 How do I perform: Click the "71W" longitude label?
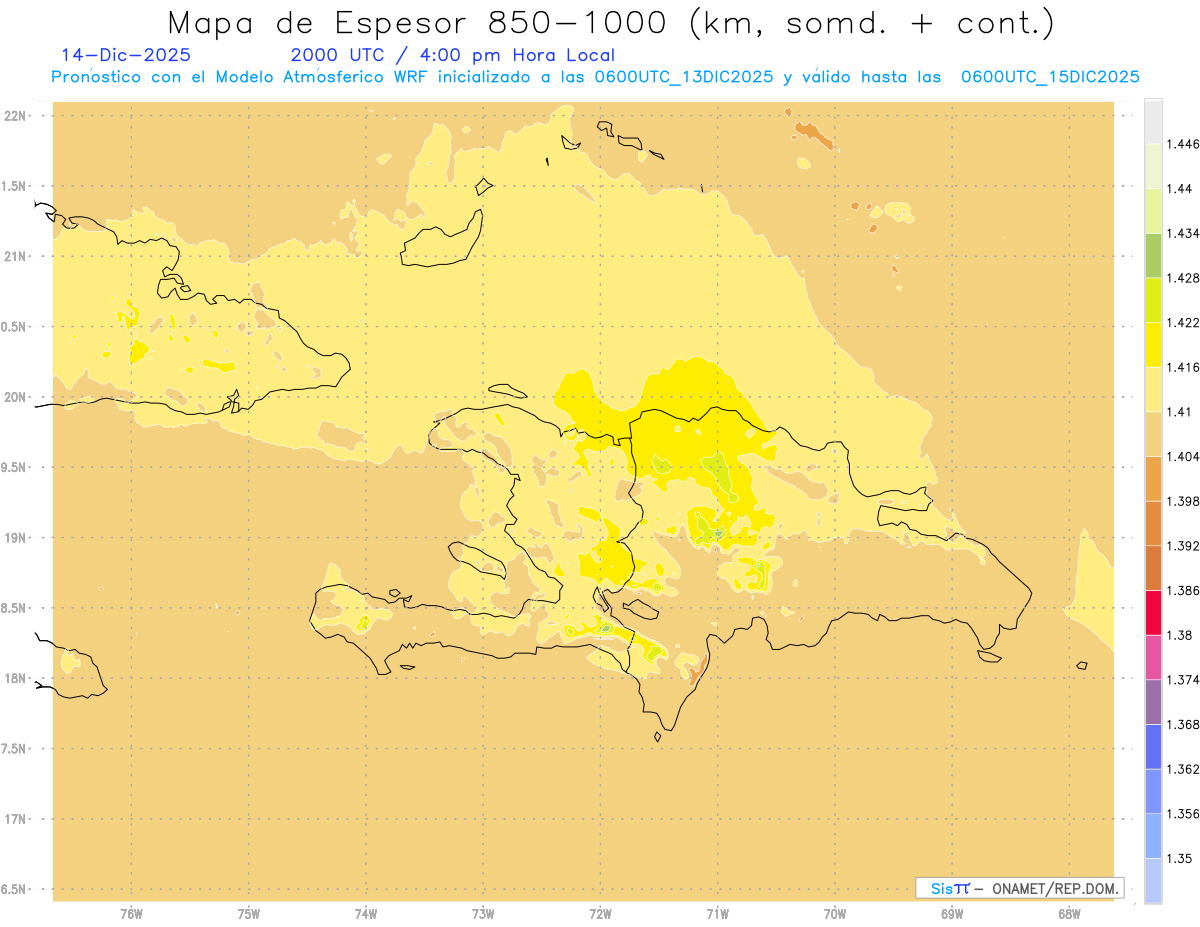click(717, 914)
